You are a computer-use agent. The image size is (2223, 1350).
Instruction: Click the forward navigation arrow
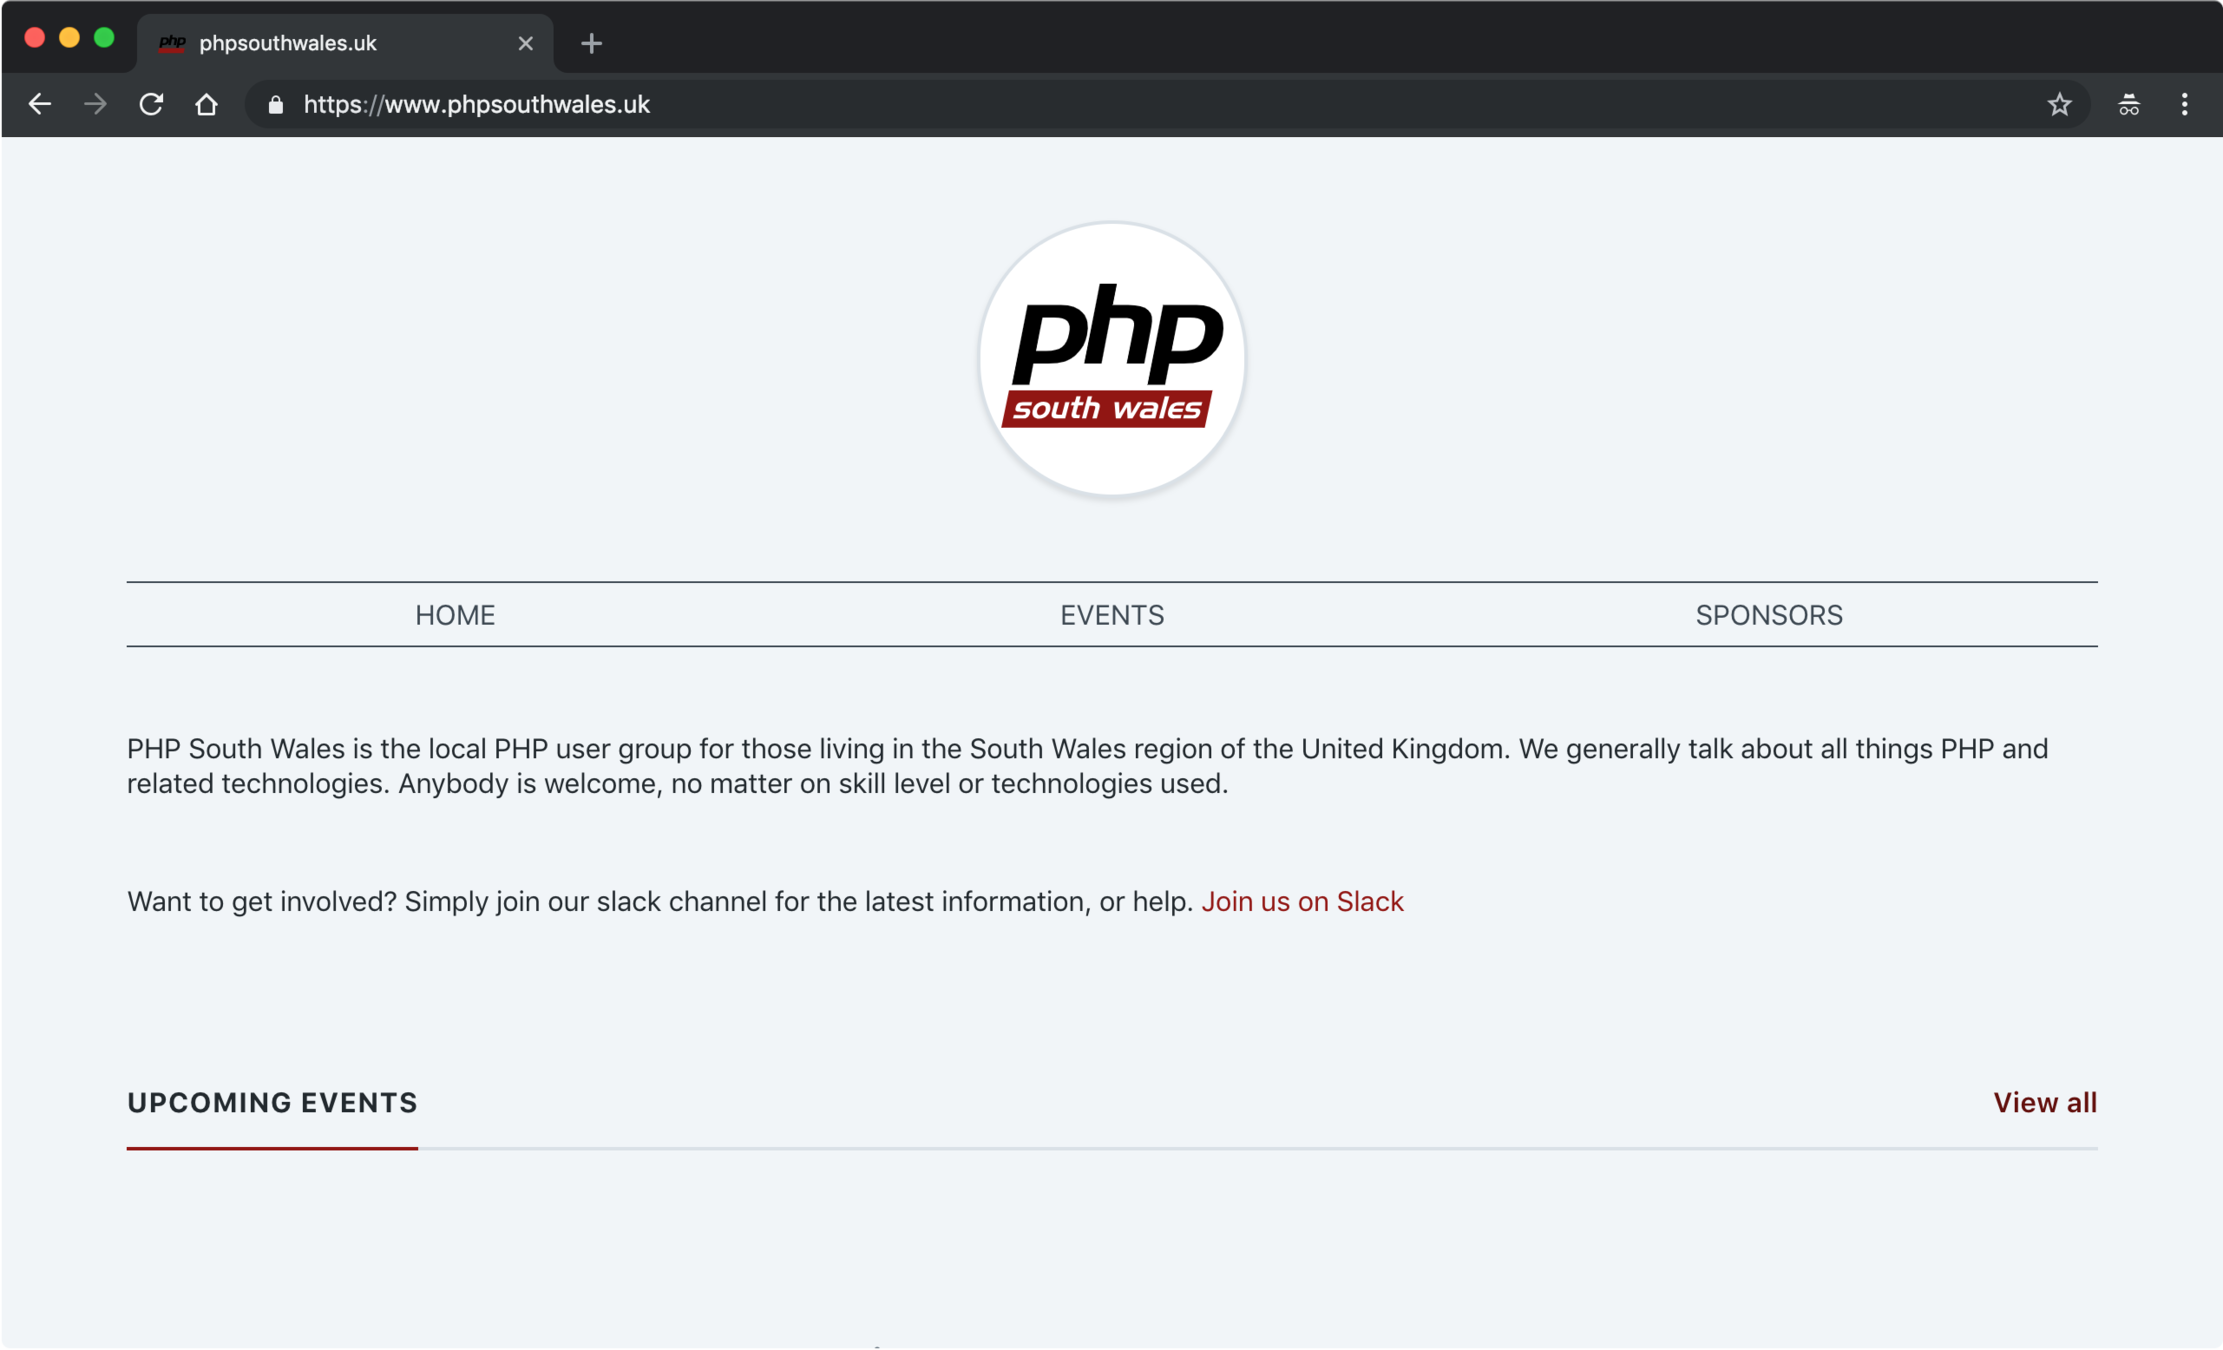(x=95, y=104)
